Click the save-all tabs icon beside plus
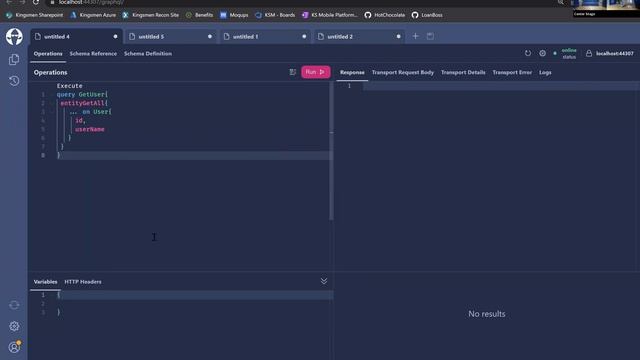The width and height of the screenshot is (640, 360). [430, 36]
